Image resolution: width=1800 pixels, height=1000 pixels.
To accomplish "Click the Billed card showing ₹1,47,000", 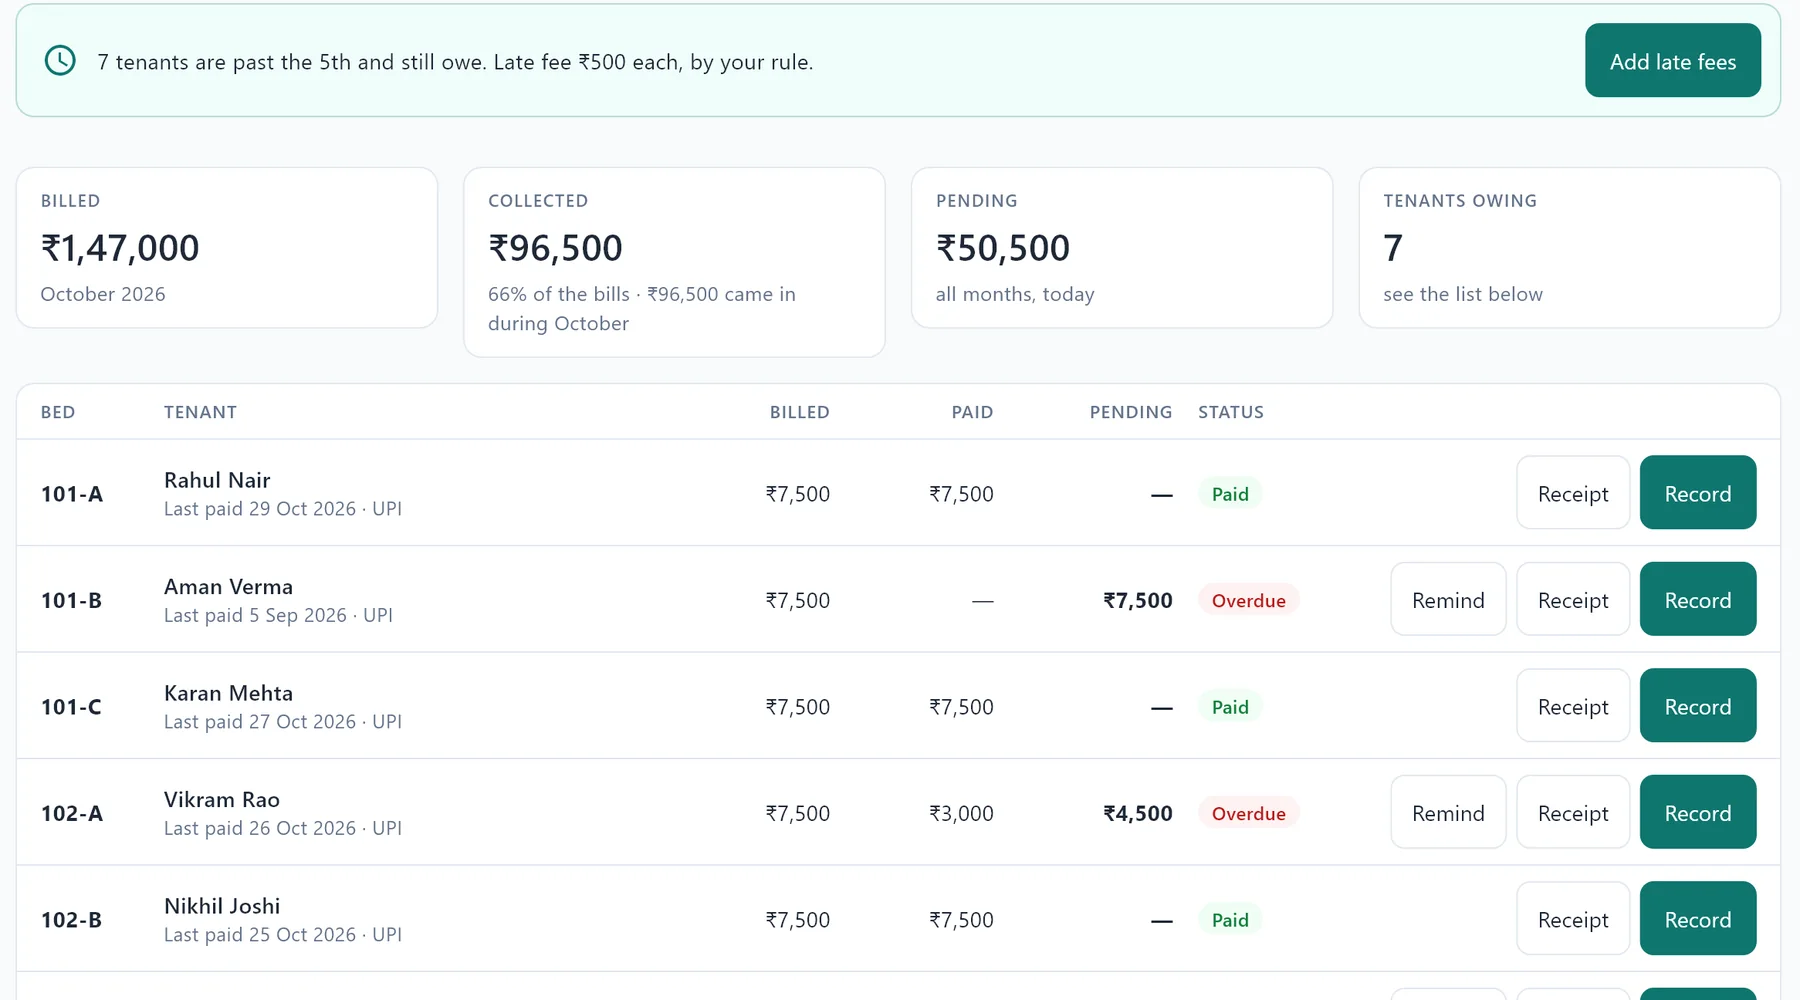I will click(227, 247).
